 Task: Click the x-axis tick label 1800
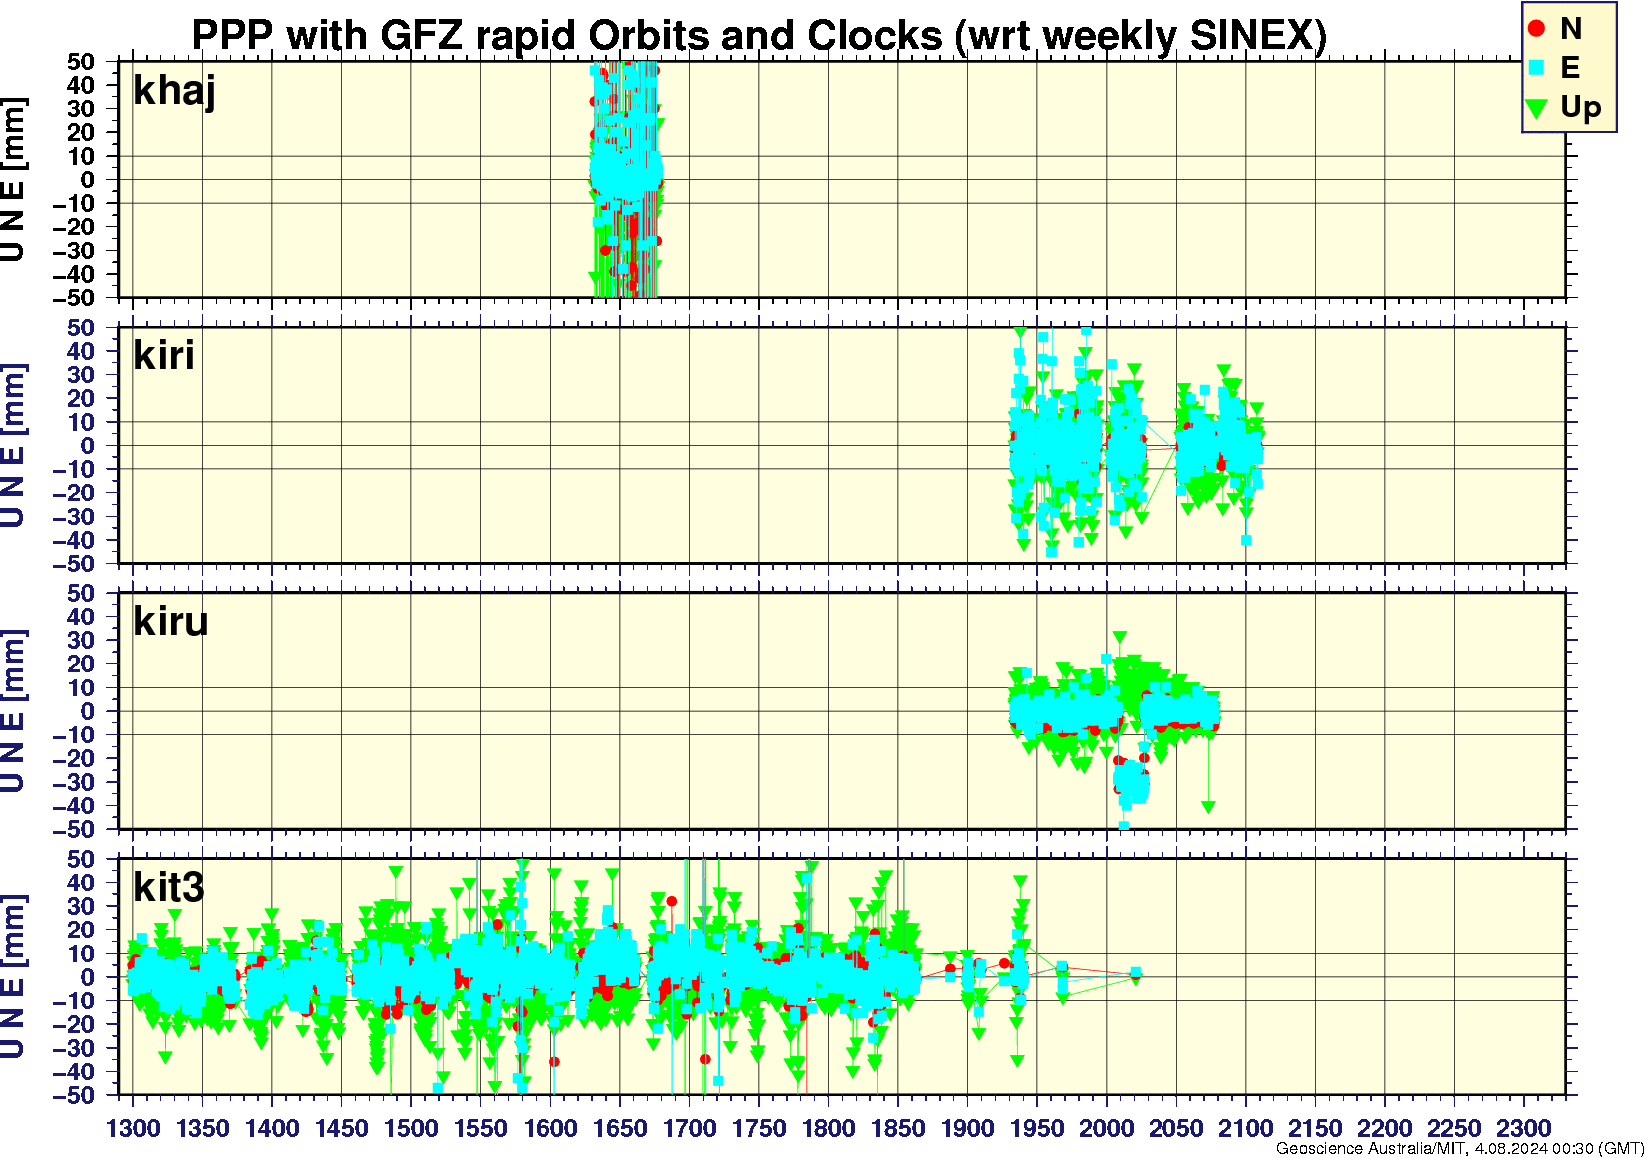pyautogui.click(x=828, y=1128)
